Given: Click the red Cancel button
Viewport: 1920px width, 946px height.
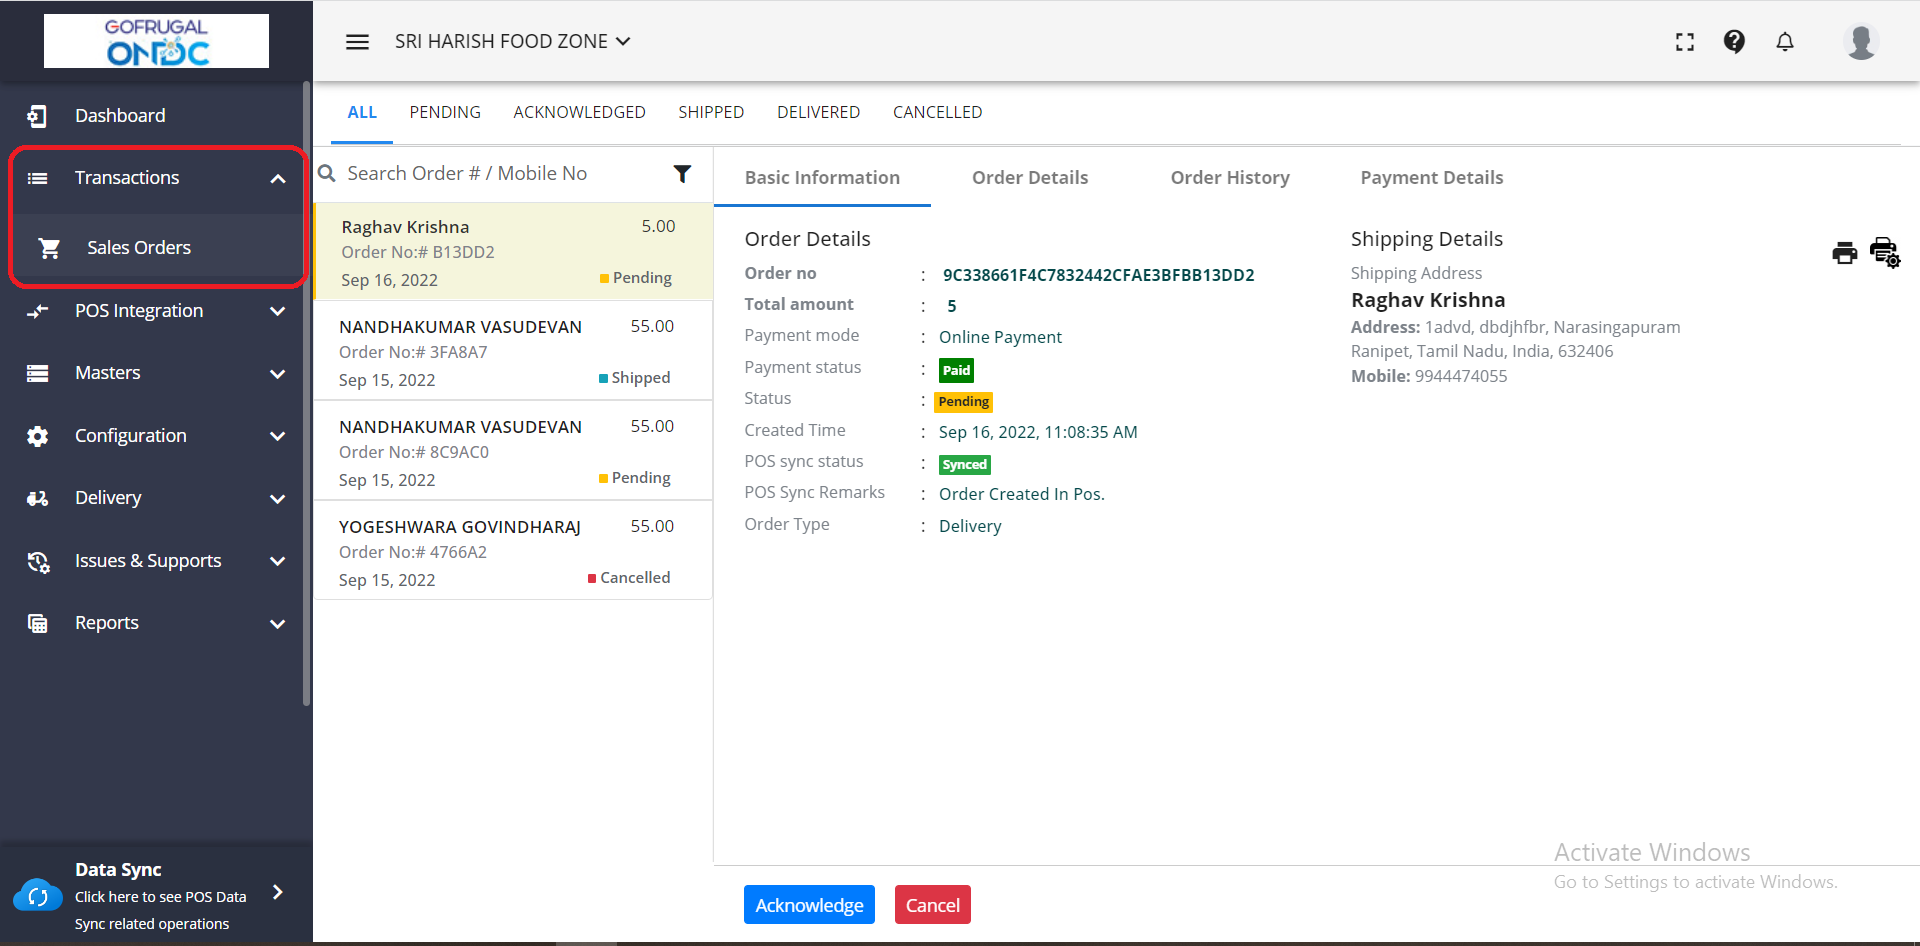Looking at the screenshot, I should (932, 905).
